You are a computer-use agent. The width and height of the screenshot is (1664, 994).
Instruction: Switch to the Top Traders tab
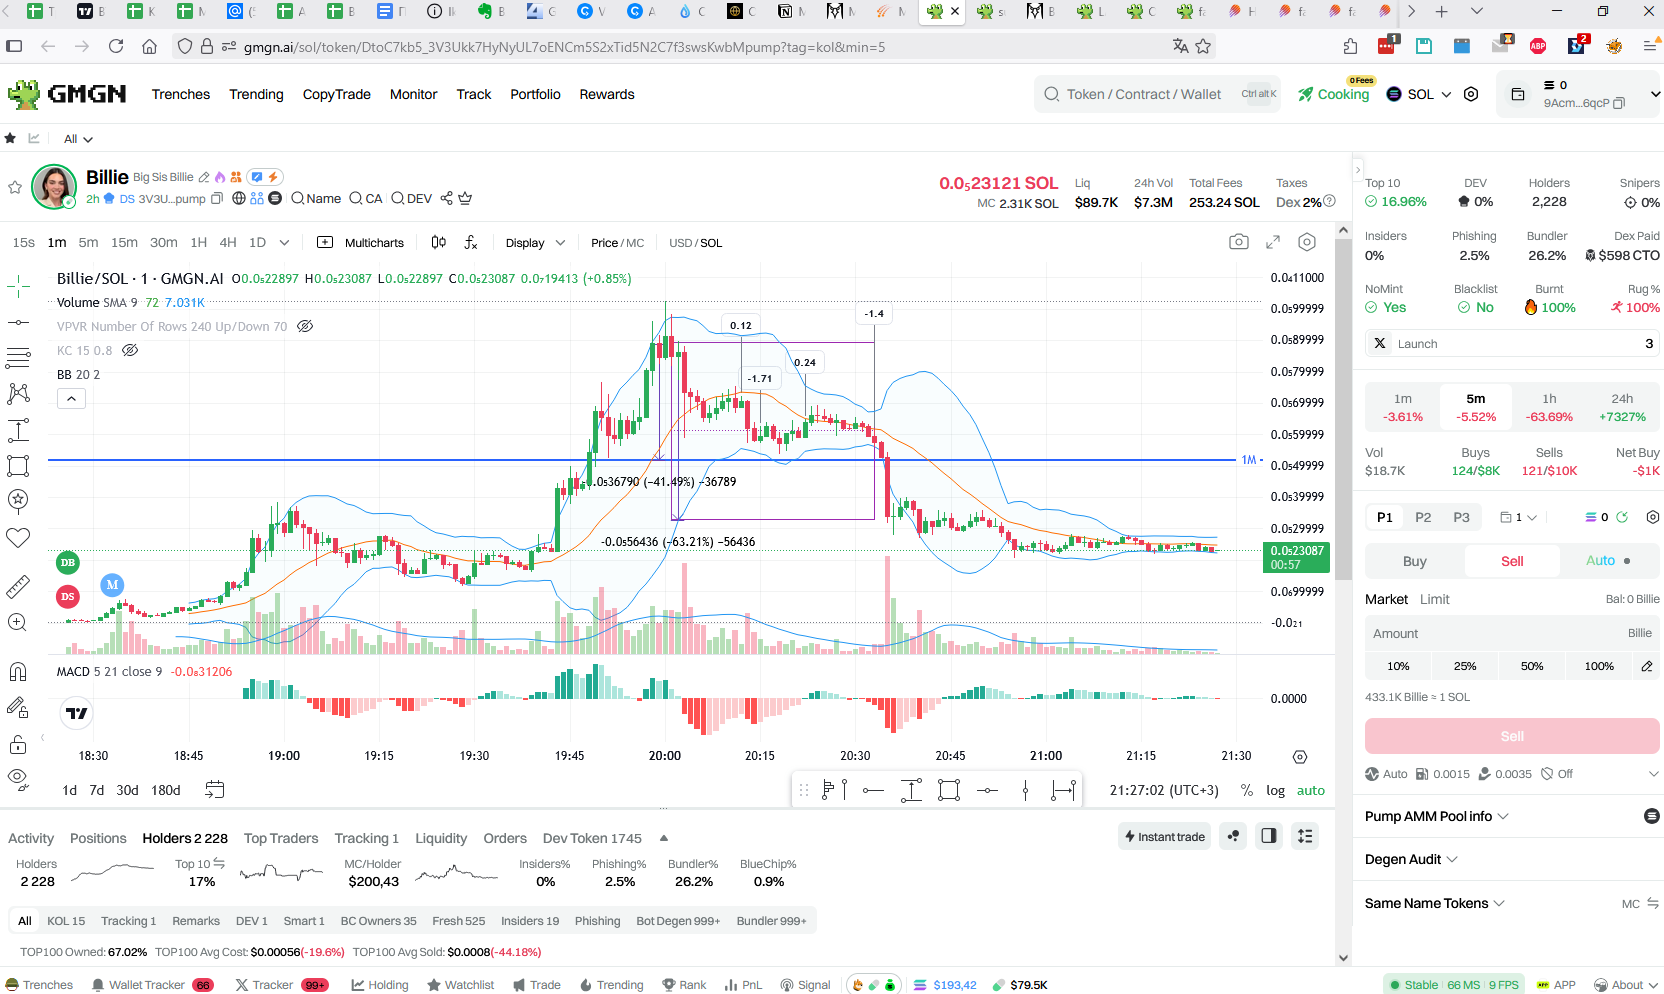(281, 838)
